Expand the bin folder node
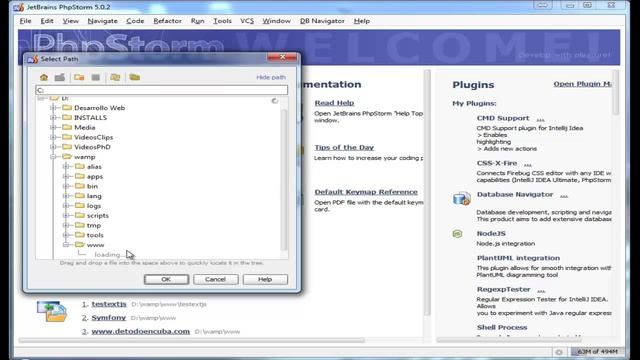The image size is (640, 360). point(66,186)
